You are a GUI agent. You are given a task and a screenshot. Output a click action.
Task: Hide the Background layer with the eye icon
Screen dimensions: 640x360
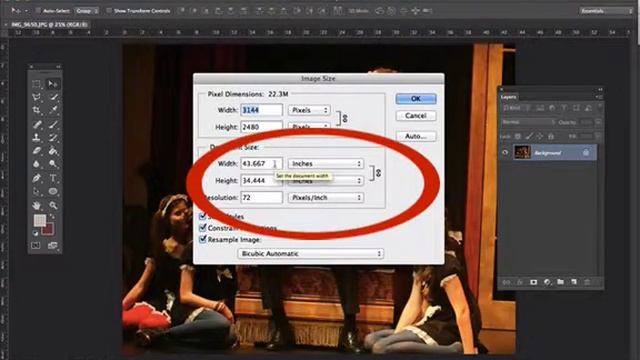(505, 153)
